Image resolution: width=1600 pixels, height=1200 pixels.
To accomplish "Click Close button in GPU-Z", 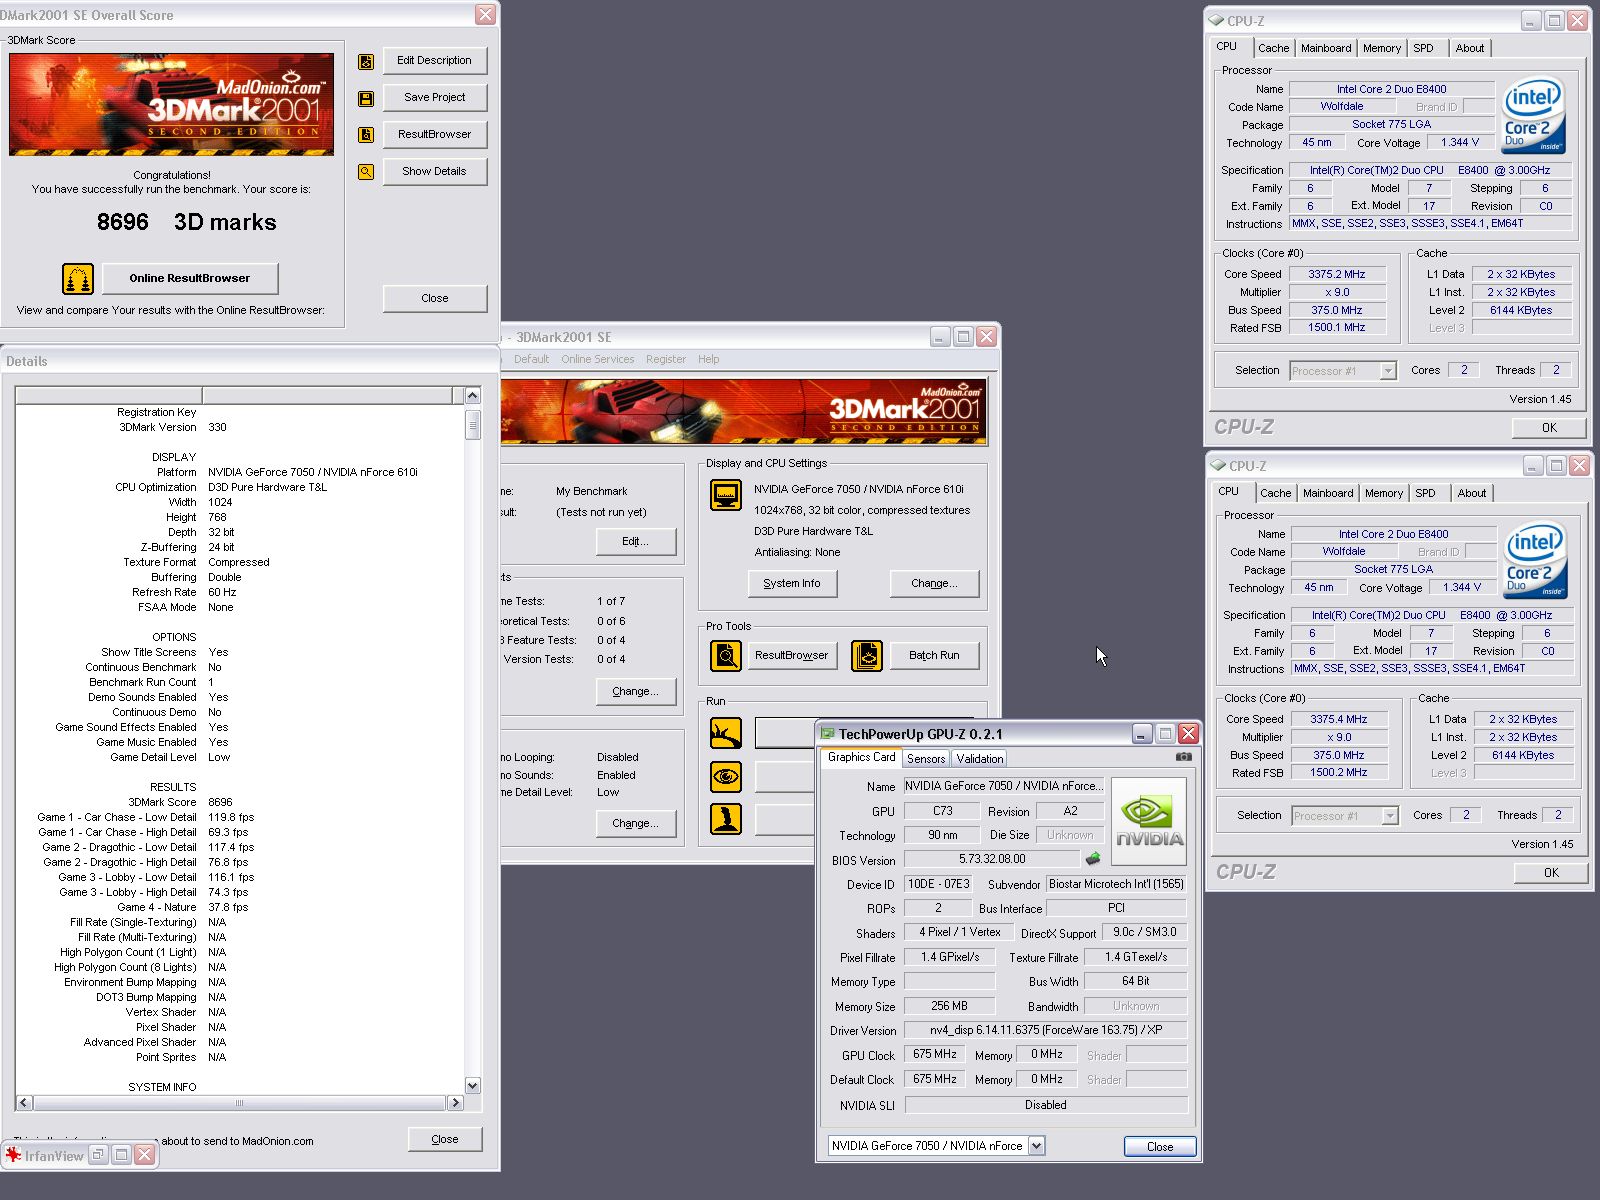I will click(x=1160, y=1147).
